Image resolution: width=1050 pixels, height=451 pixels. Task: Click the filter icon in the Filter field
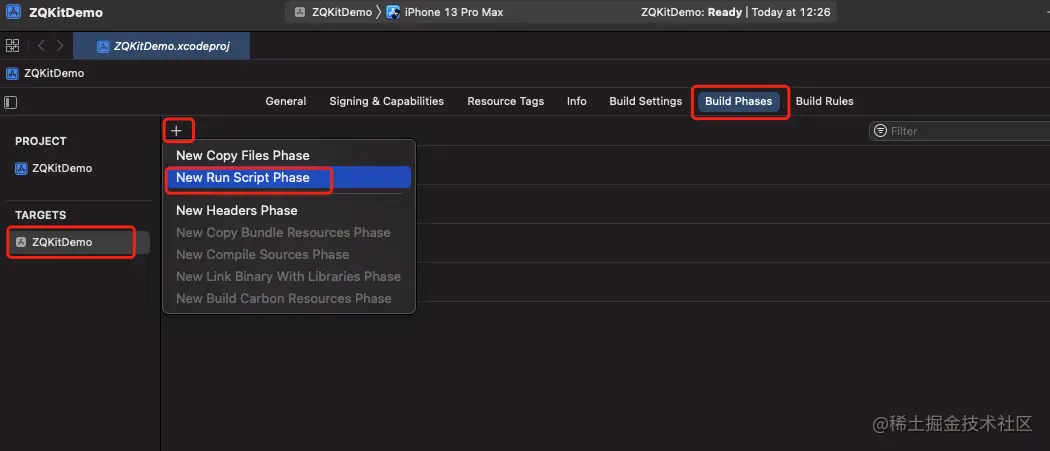pos(881,131)
